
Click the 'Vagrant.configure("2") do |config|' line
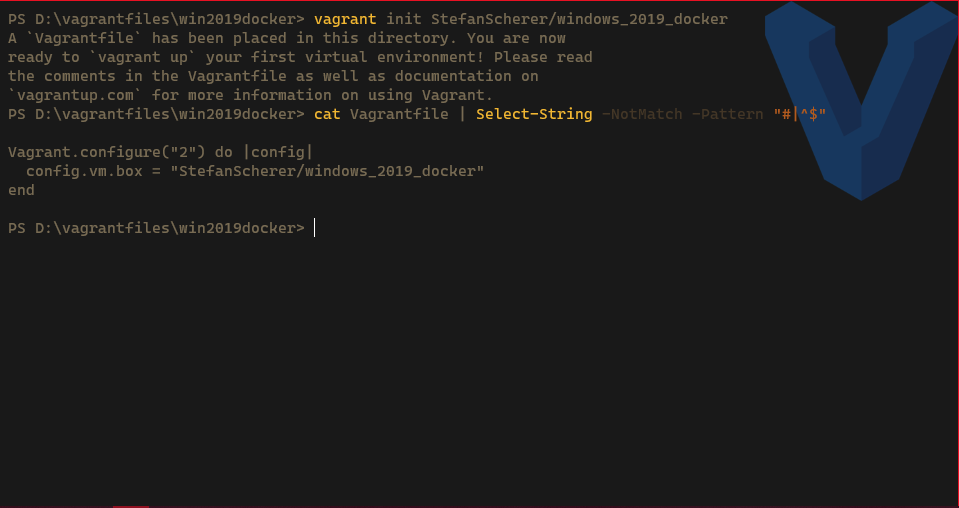point(160,152)
